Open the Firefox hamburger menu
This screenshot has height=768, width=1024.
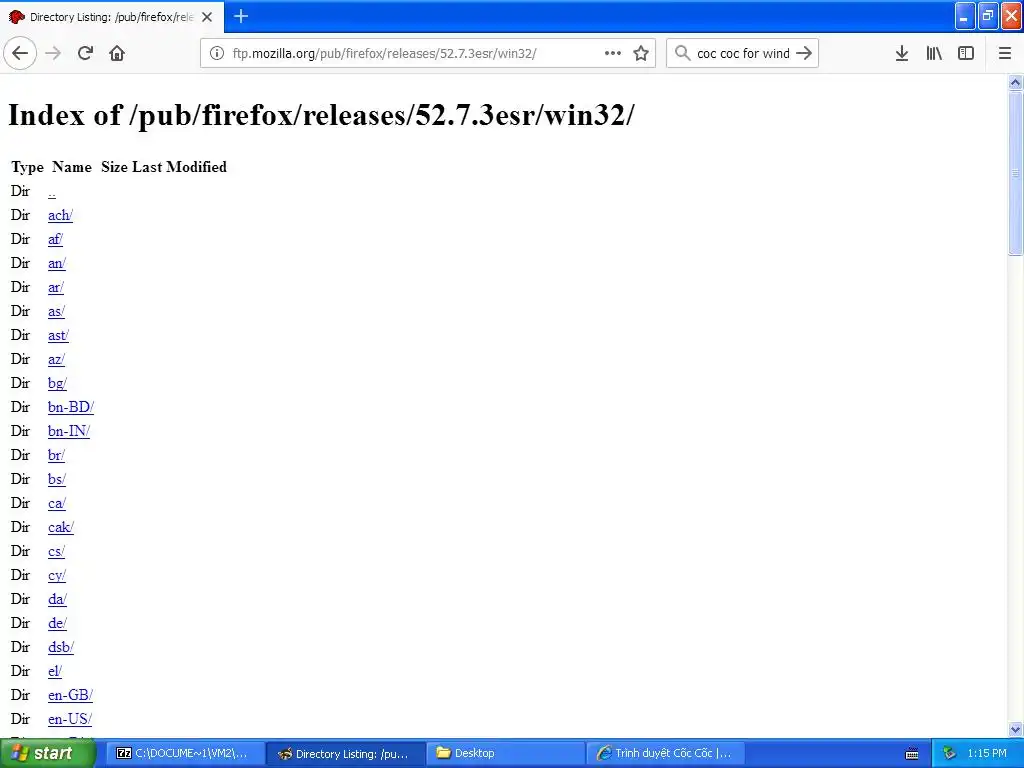tap(1005, 54)
